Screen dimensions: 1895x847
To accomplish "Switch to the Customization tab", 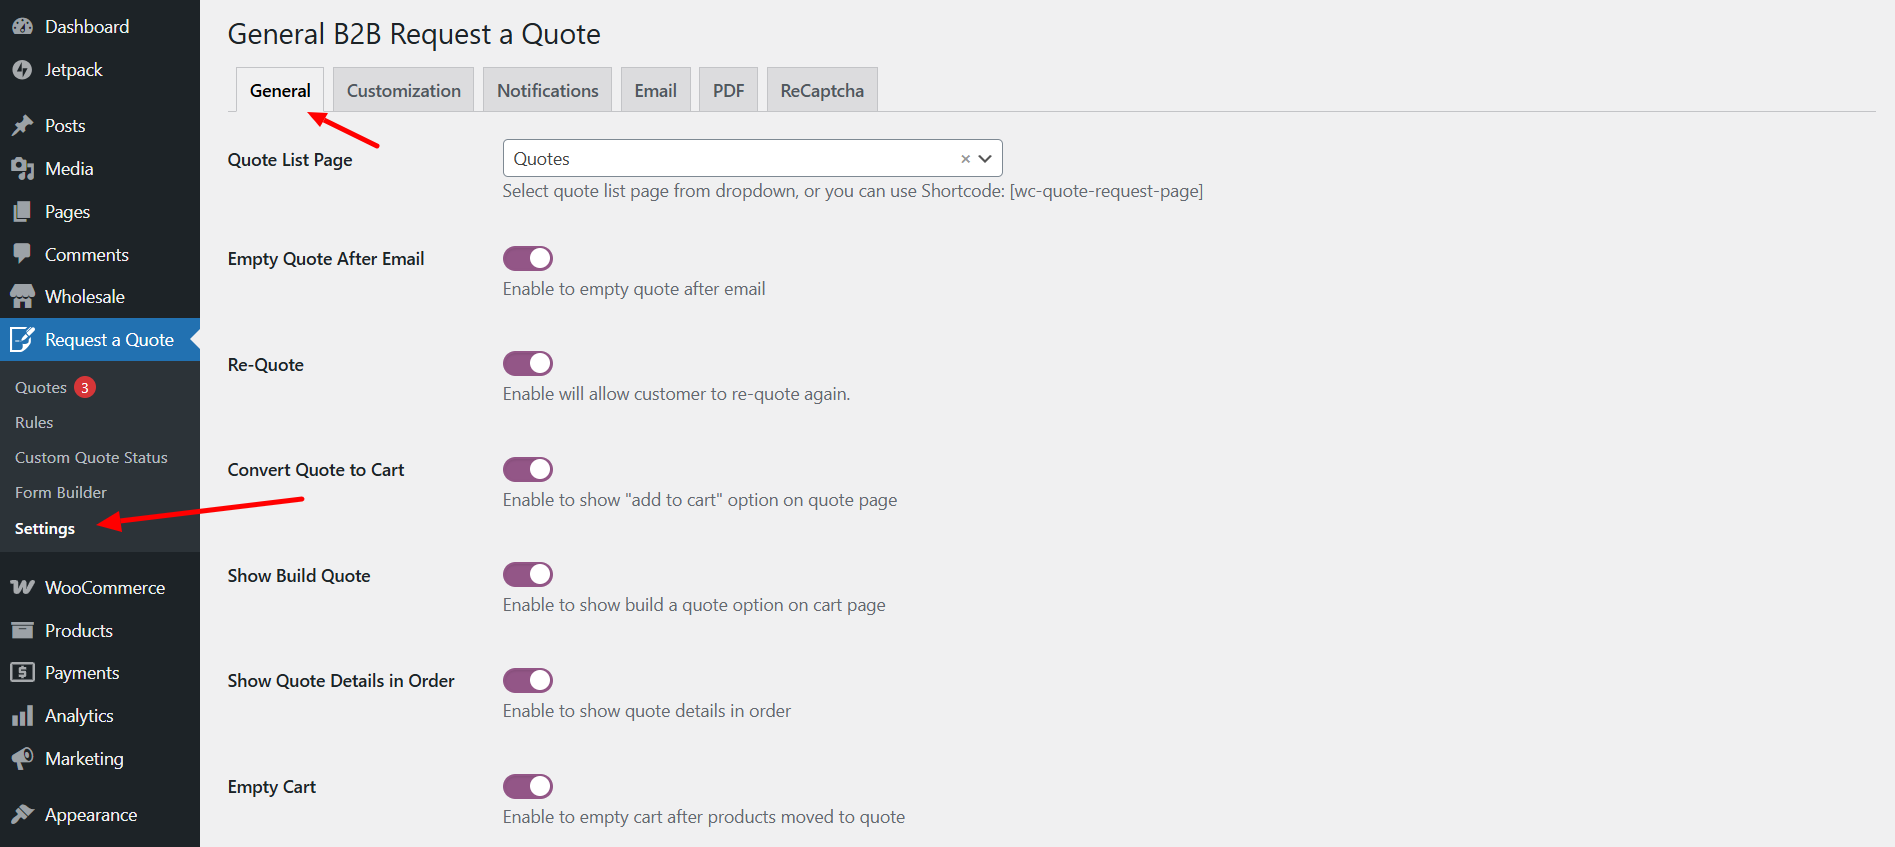I will point(404,90).
